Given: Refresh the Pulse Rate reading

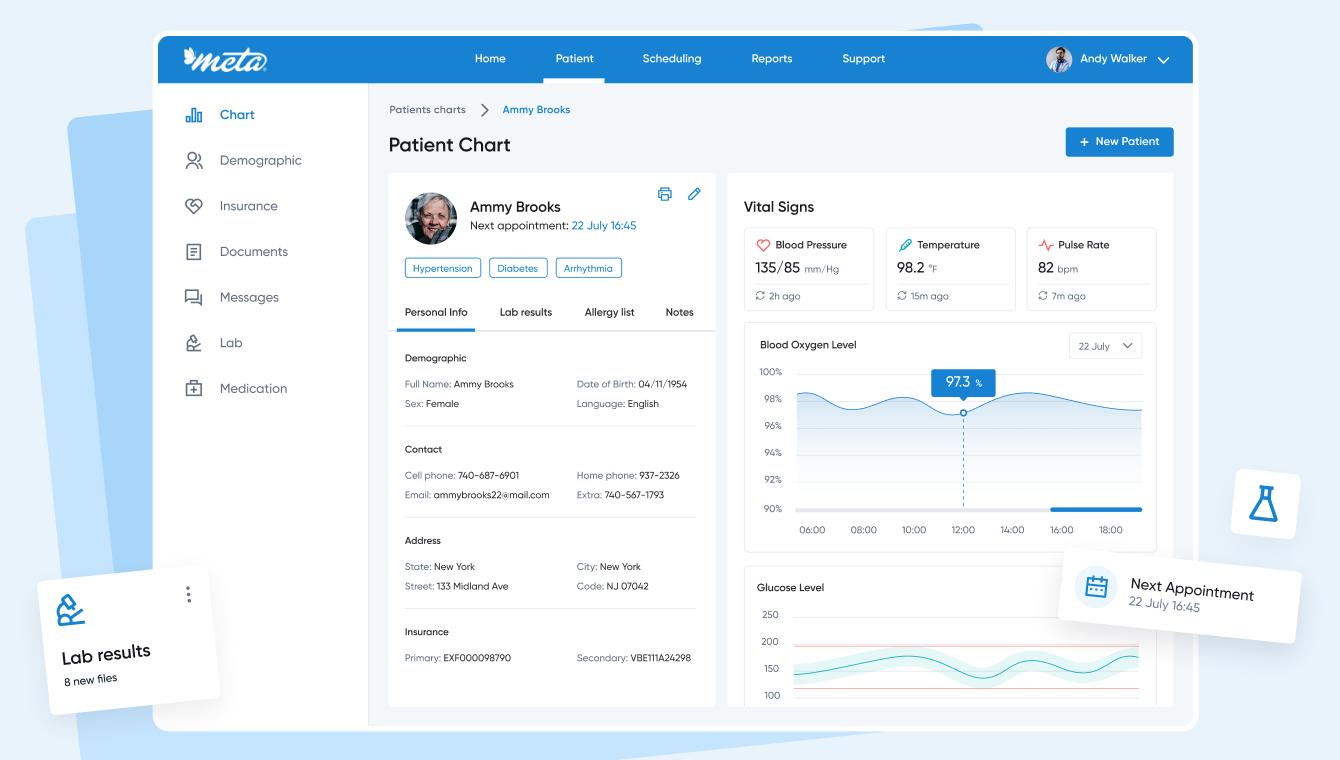Looking at the screenshot, I should coord(1043,296).
